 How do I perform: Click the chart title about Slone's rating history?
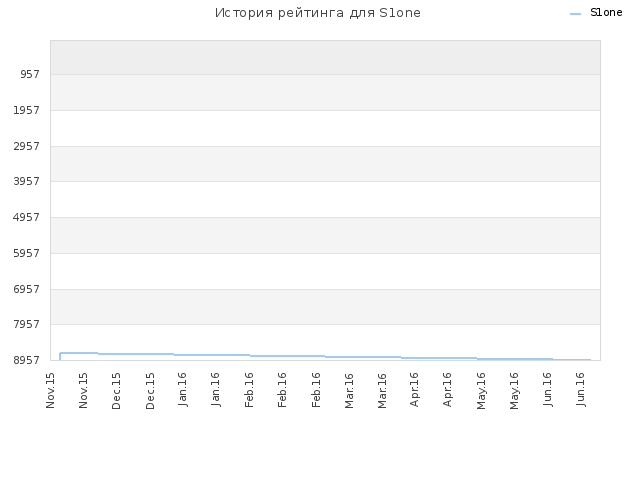318,13
